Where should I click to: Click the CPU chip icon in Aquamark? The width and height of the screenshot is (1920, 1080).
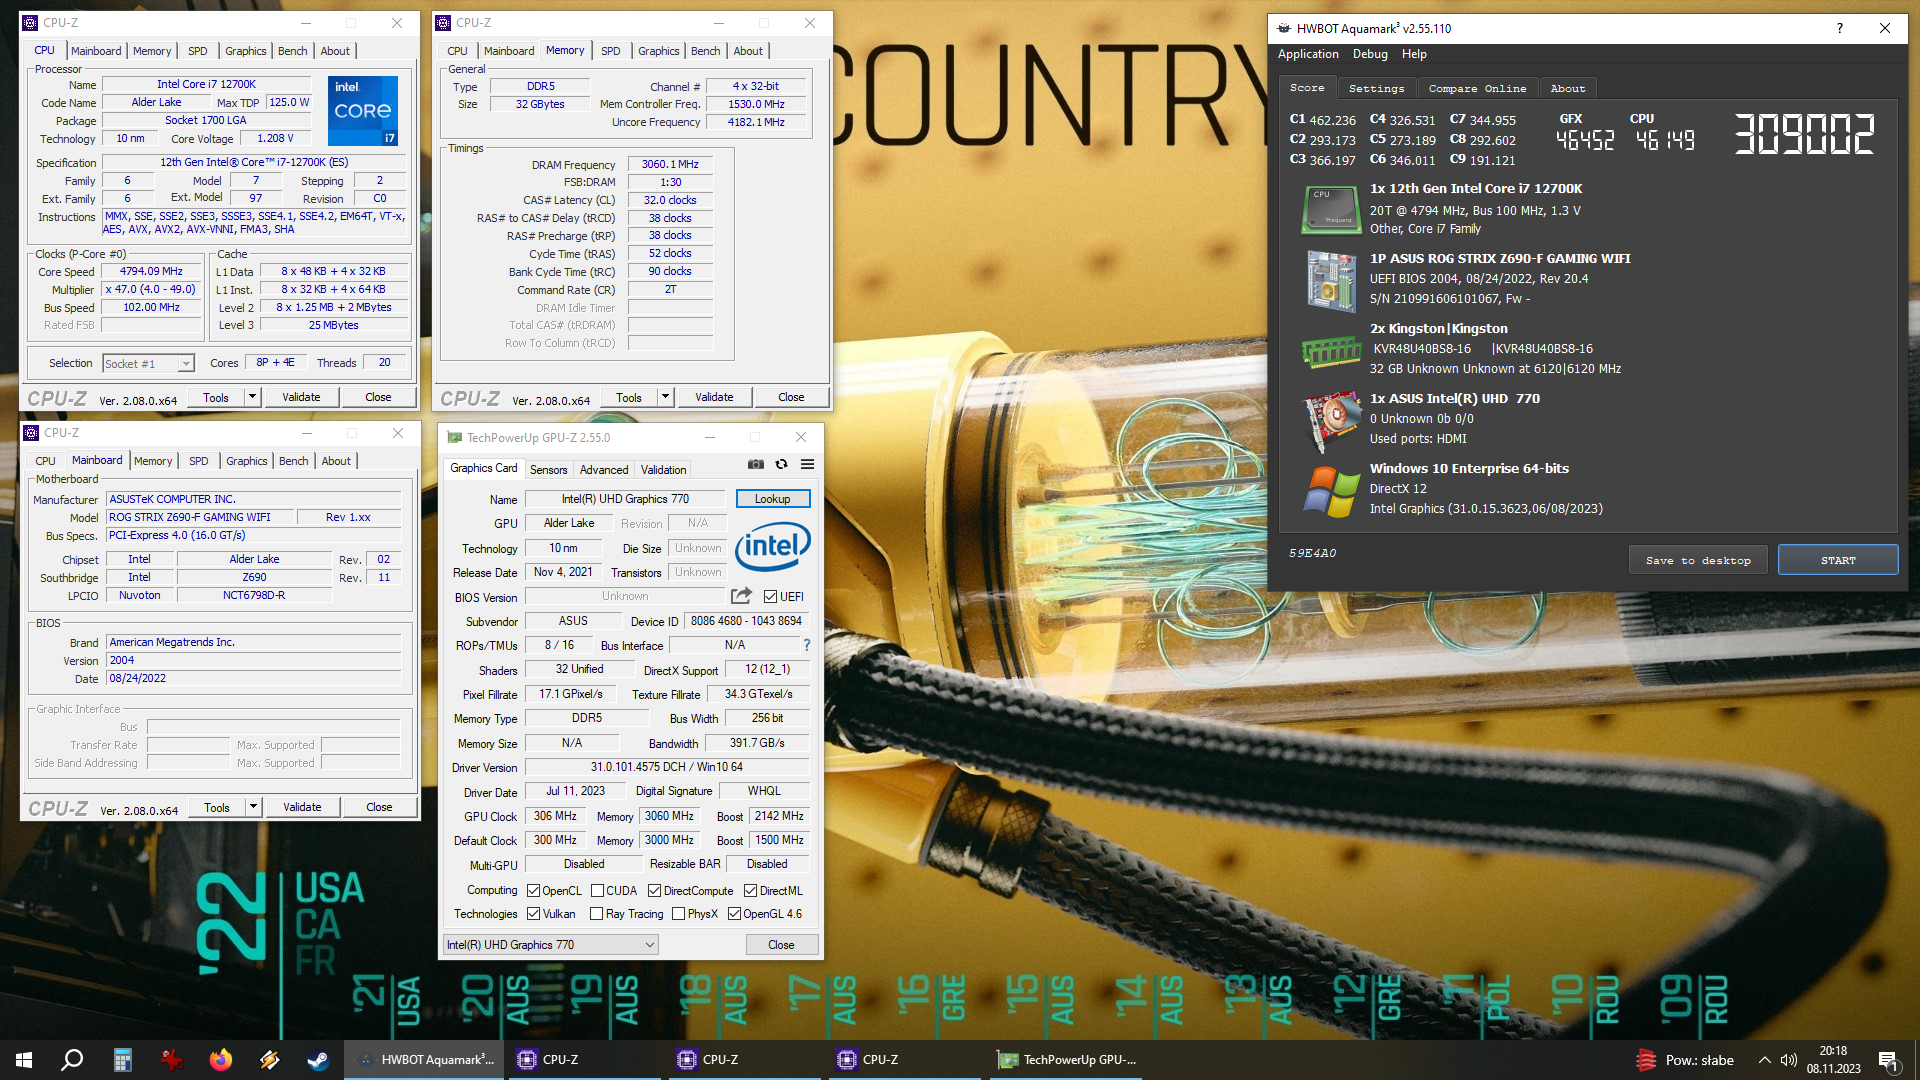(1331, 209)
